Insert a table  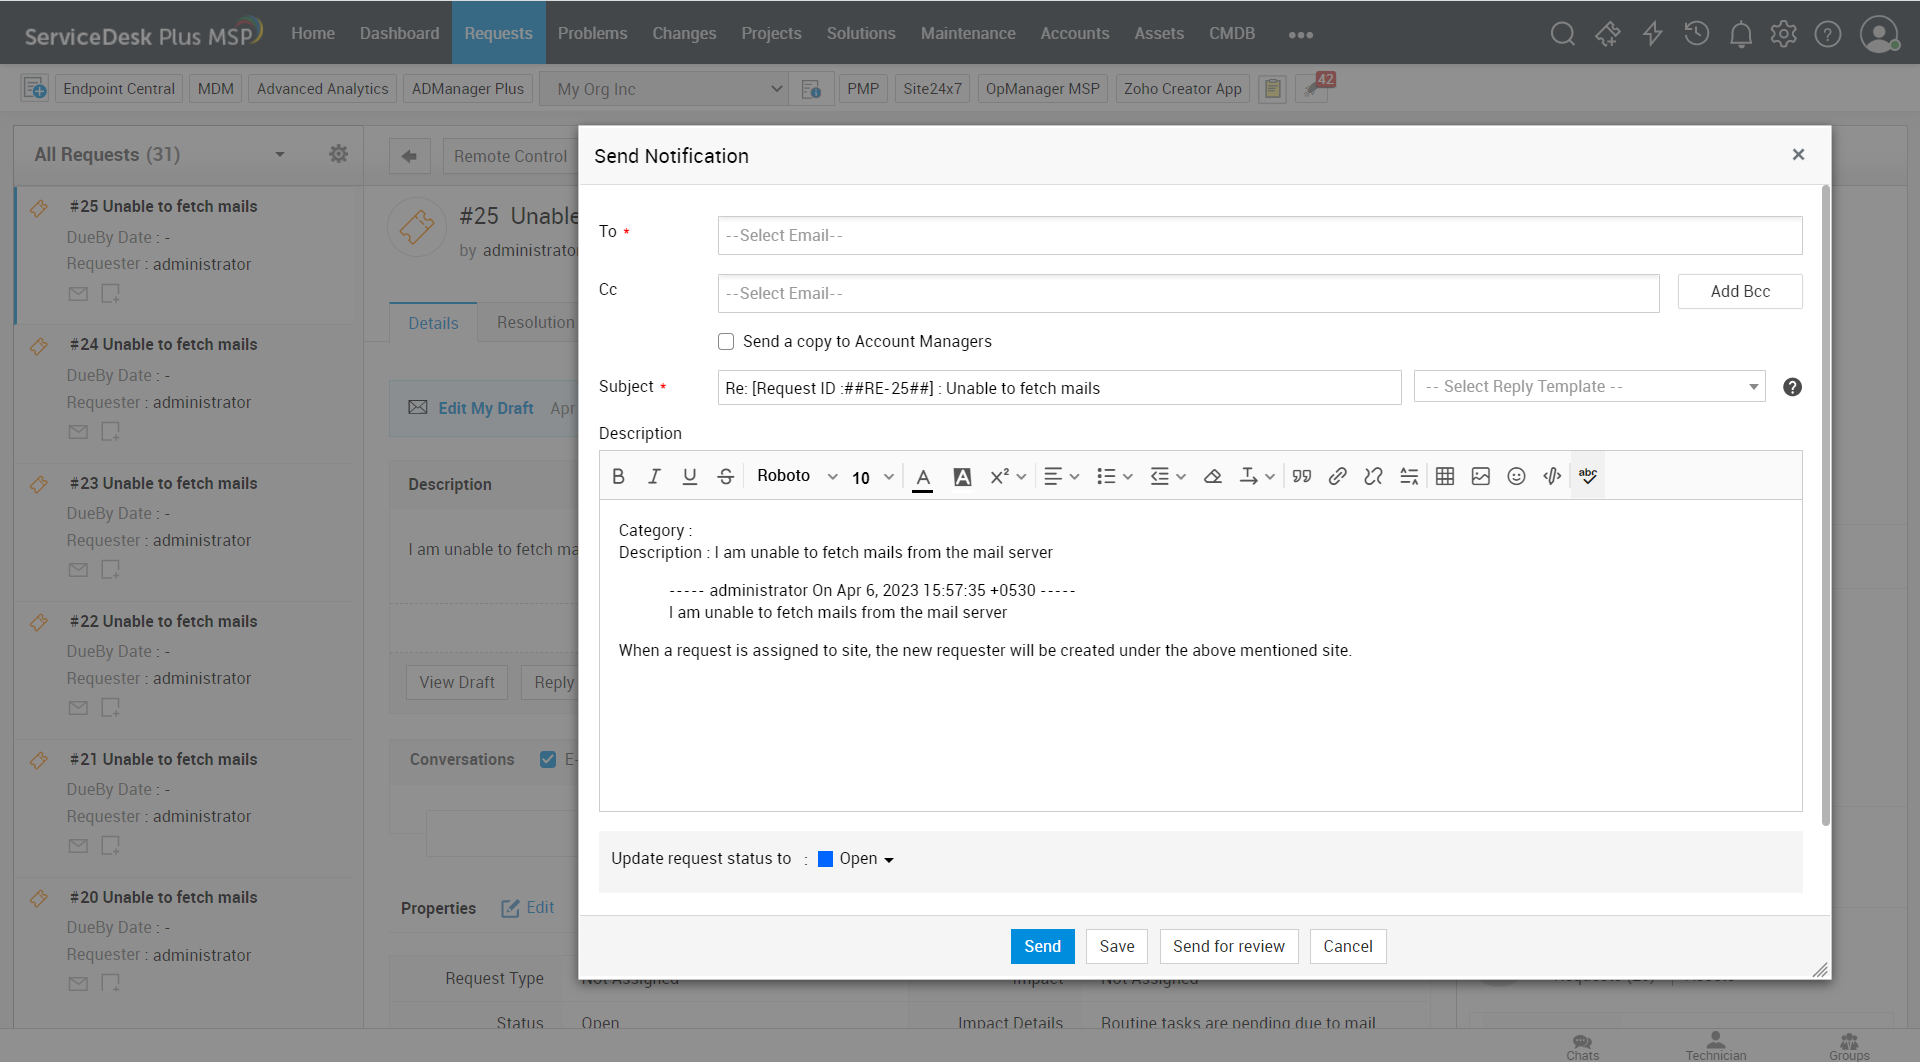1445,476
